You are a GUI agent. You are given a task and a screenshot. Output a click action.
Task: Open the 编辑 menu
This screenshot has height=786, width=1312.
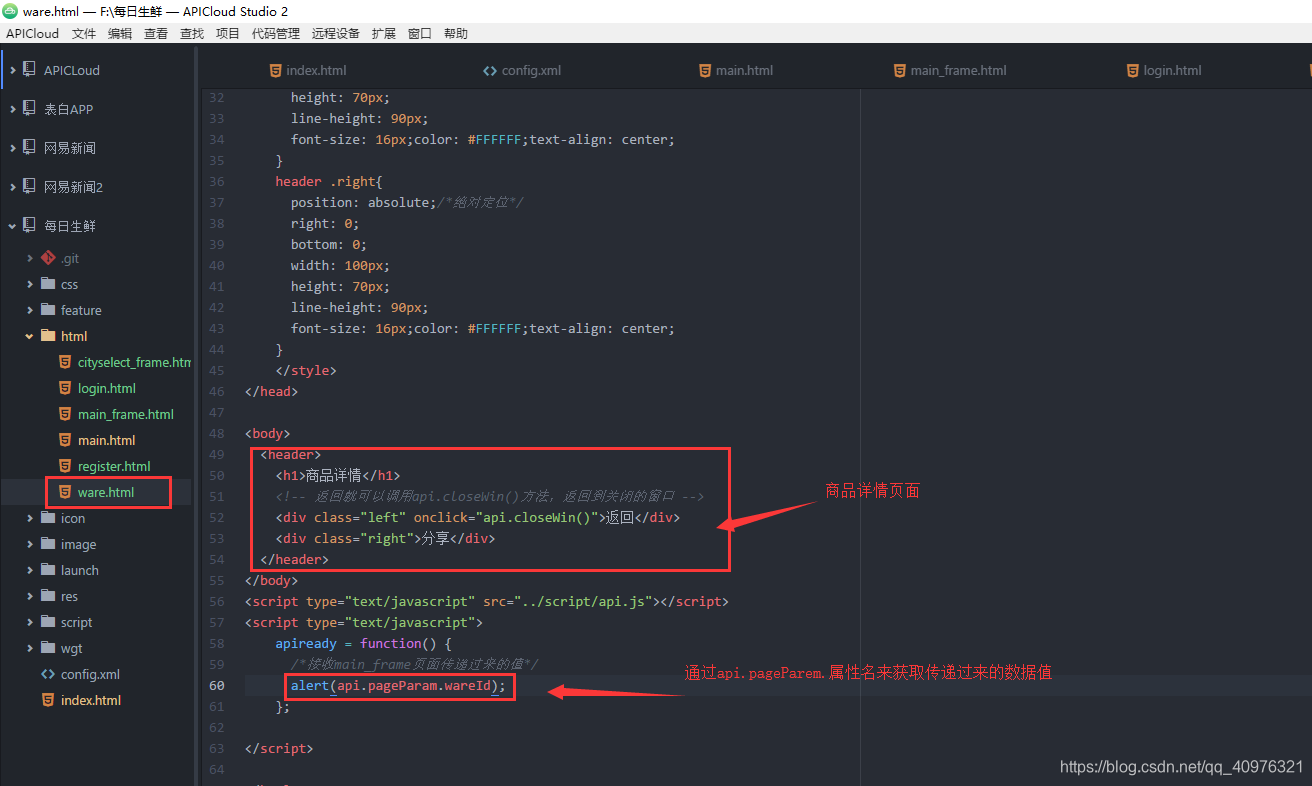click(x=120, y=33)
